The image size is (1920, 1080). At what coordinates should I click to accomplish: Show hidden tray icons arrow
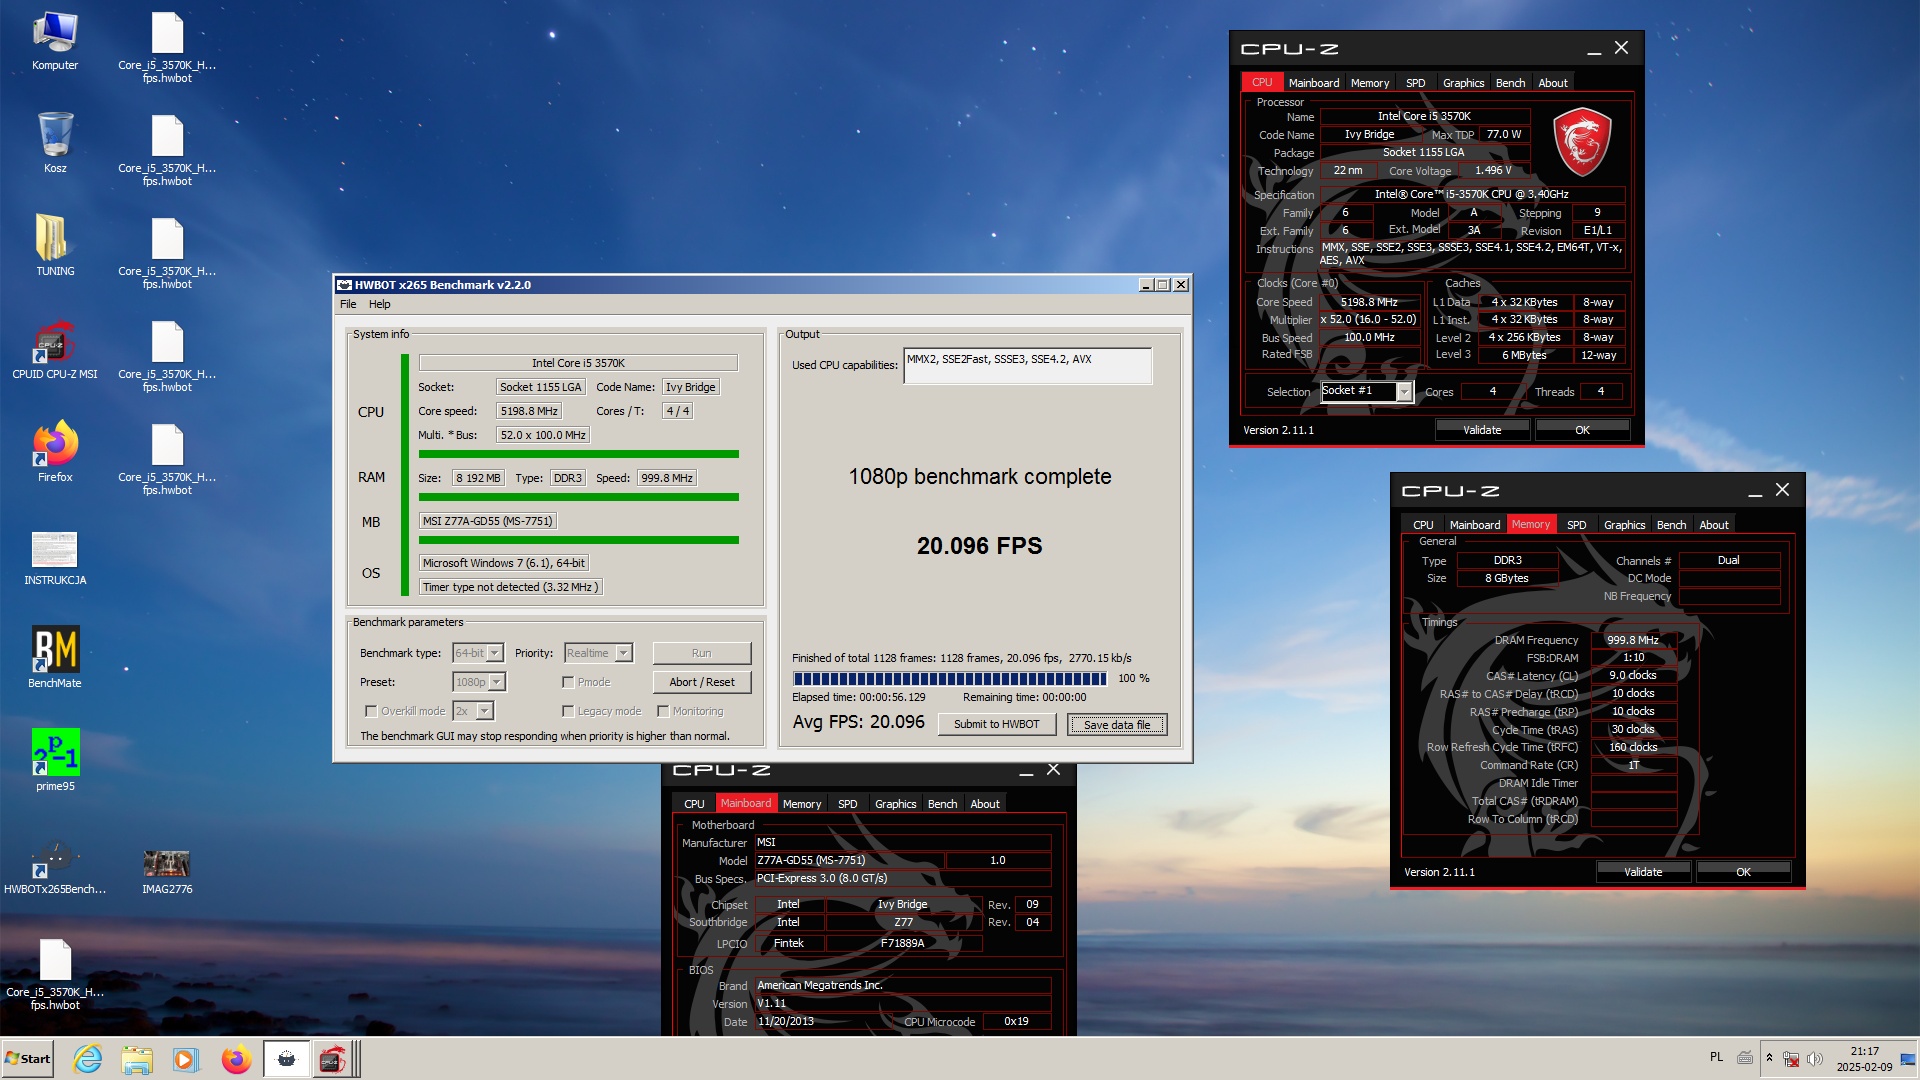coord(1769,1058)
